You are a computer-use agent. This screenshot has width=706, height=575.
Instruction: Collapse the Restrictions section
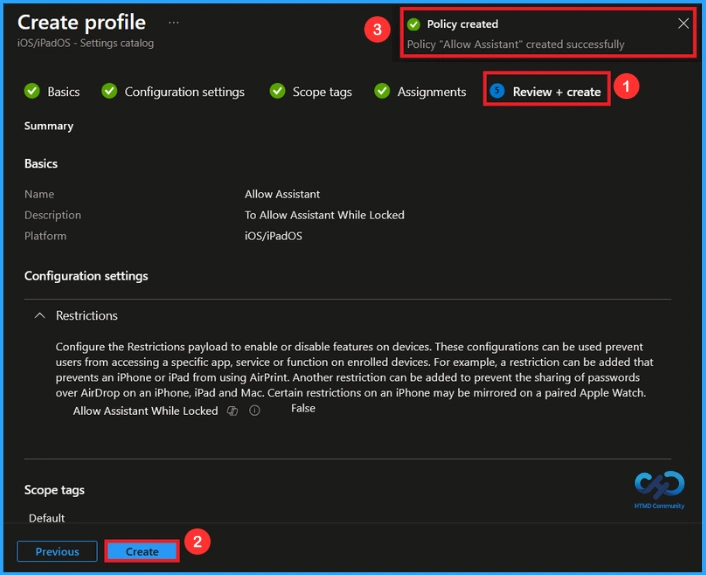pos(40,316)
